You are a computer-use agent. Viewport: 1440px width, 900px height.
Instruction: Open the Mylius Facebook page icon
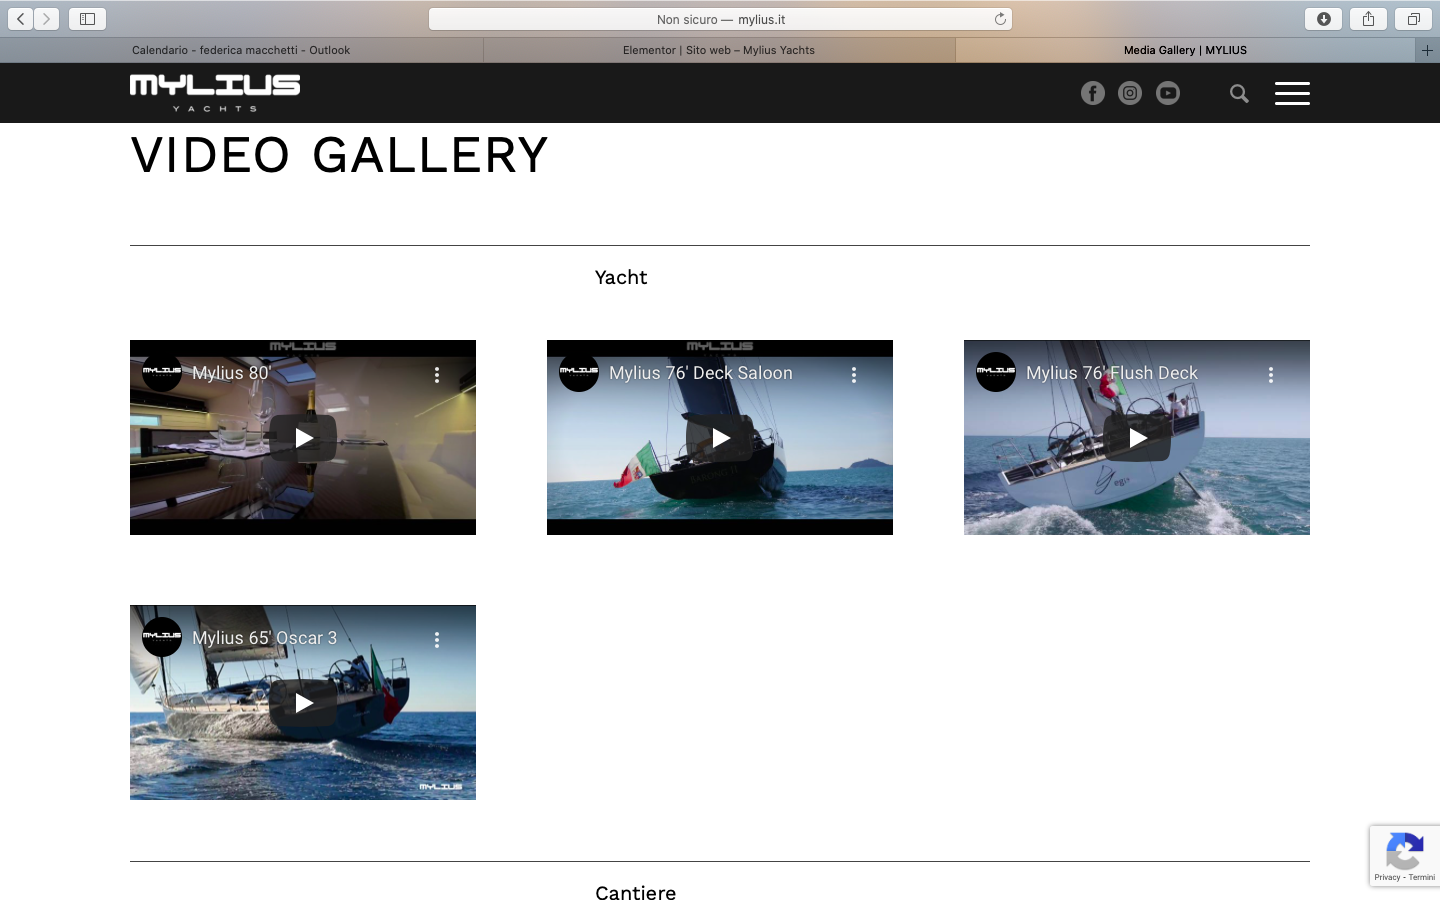(x=1092, y=93)
